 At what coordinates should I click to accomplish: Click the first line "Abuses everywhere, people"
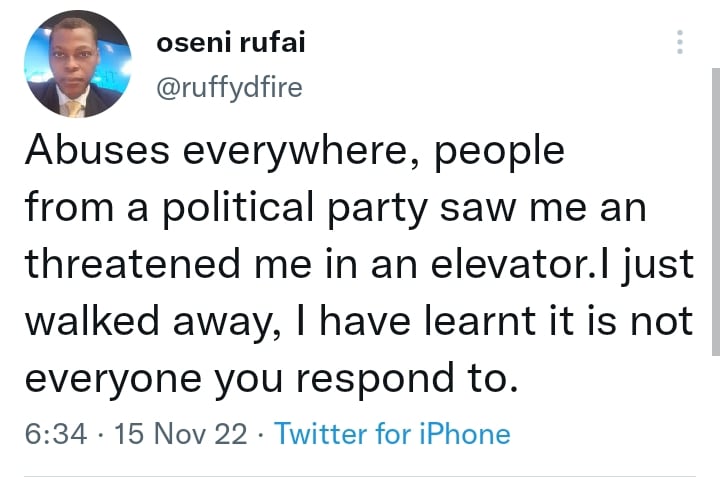click(x=294, y=153)
